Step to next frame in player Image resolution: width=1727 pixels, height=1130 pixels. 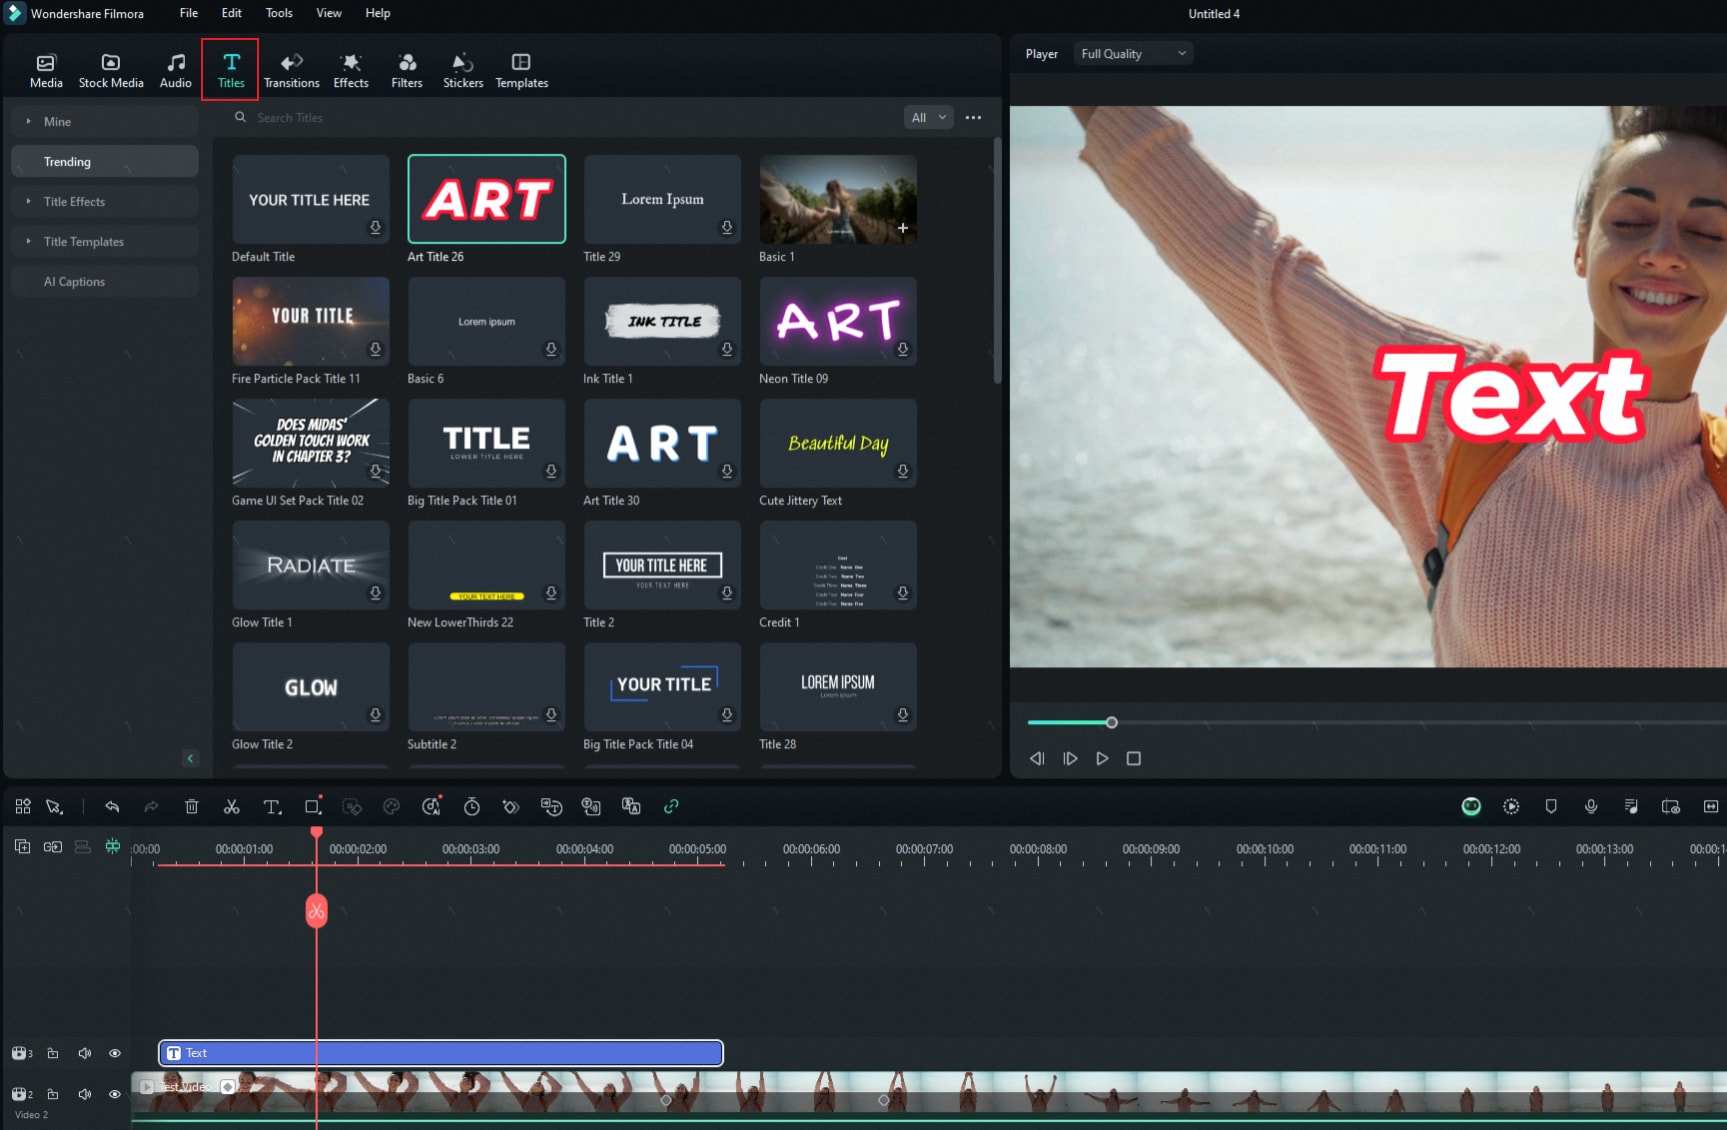point(1070,758)
